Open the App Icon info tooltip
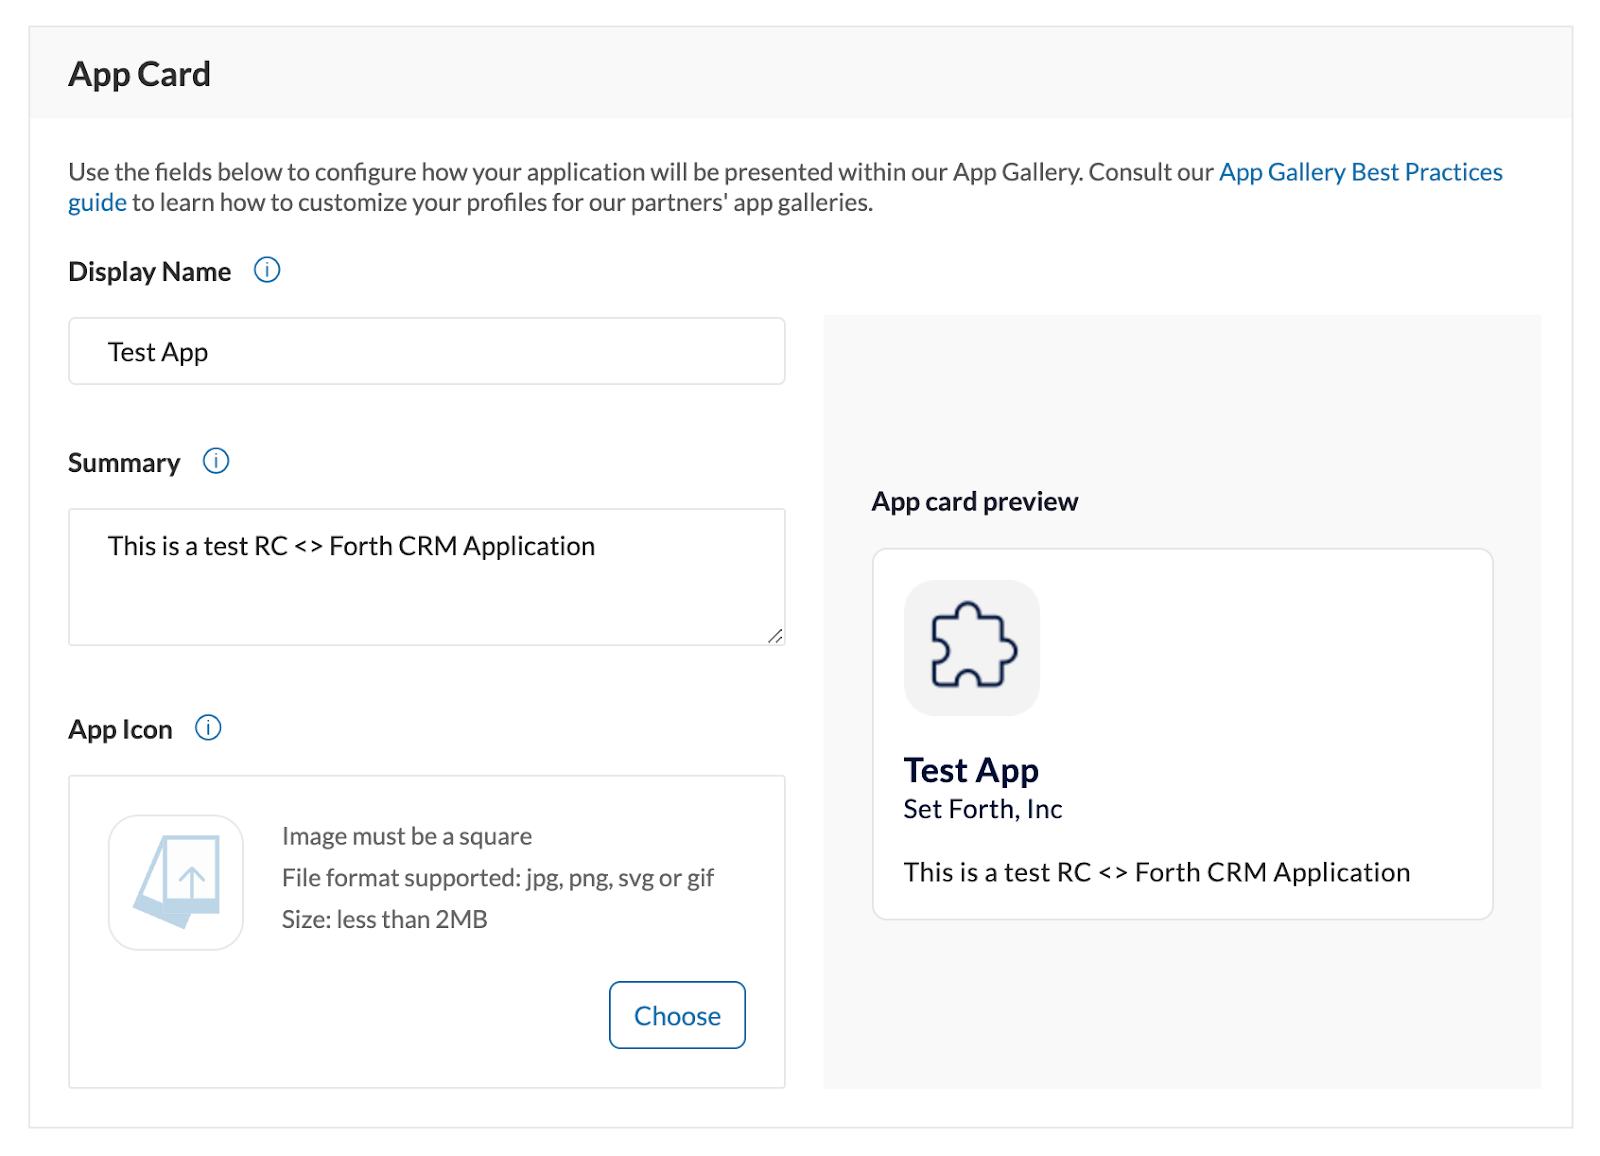The image size is (1600, 1156). (208, 728)
